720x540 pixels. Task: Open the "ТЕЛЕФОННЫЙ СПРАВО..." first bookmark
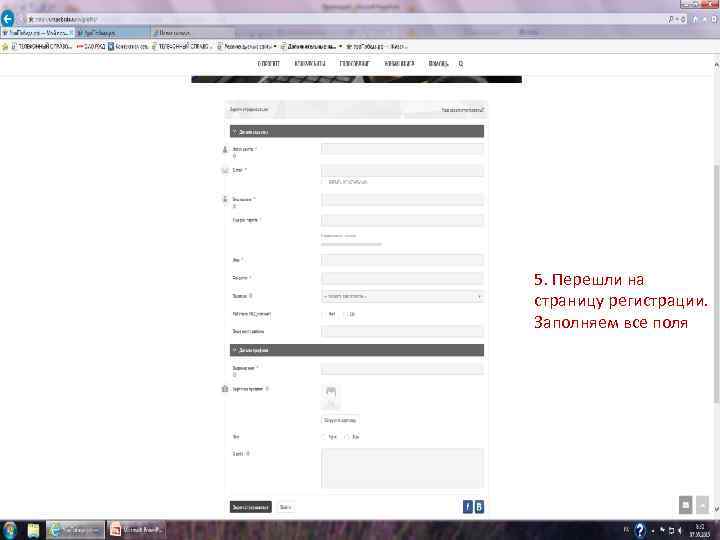pyautogui.click(x=41, y=46)
